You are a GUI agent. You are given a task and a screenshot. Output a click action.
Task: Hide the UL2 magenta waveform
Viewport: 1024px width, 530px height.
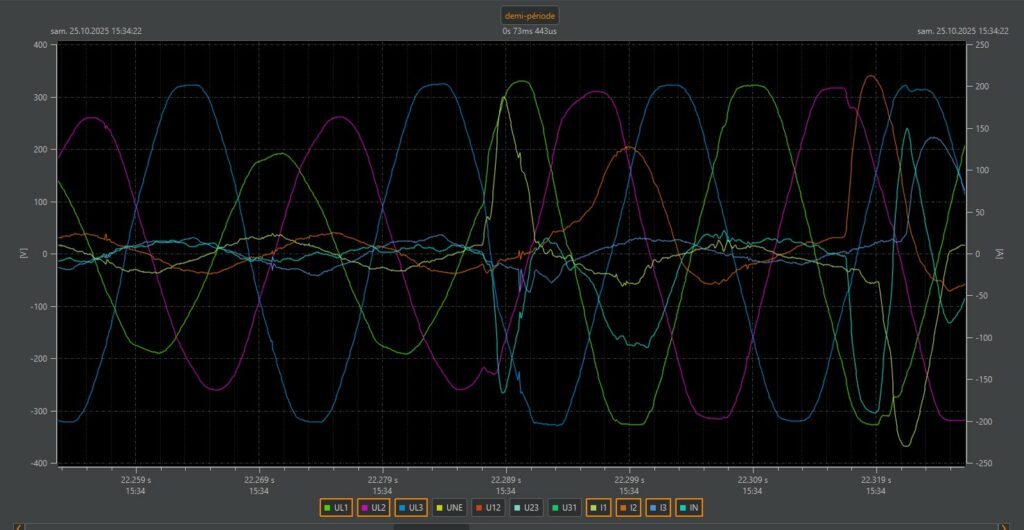(x=374, y=508)
